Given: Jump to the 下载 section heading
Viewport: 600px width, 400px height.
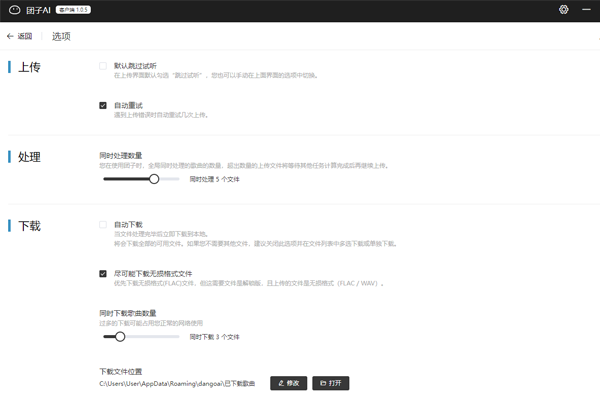Looking at the screenshot, I should (x=29, y=226).
